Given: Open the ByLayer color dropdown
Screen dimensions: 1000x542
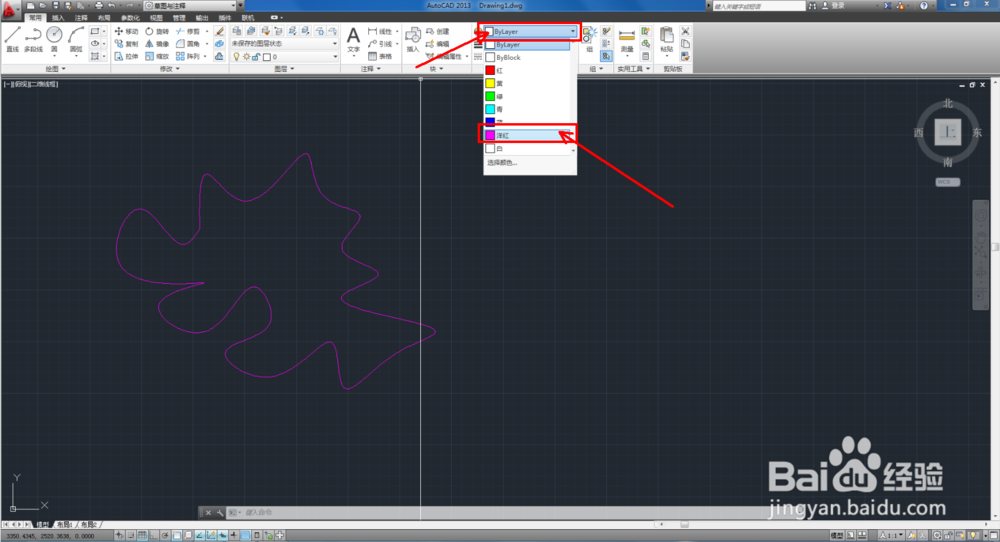Looking at the screenshot, I should [530, 31].
